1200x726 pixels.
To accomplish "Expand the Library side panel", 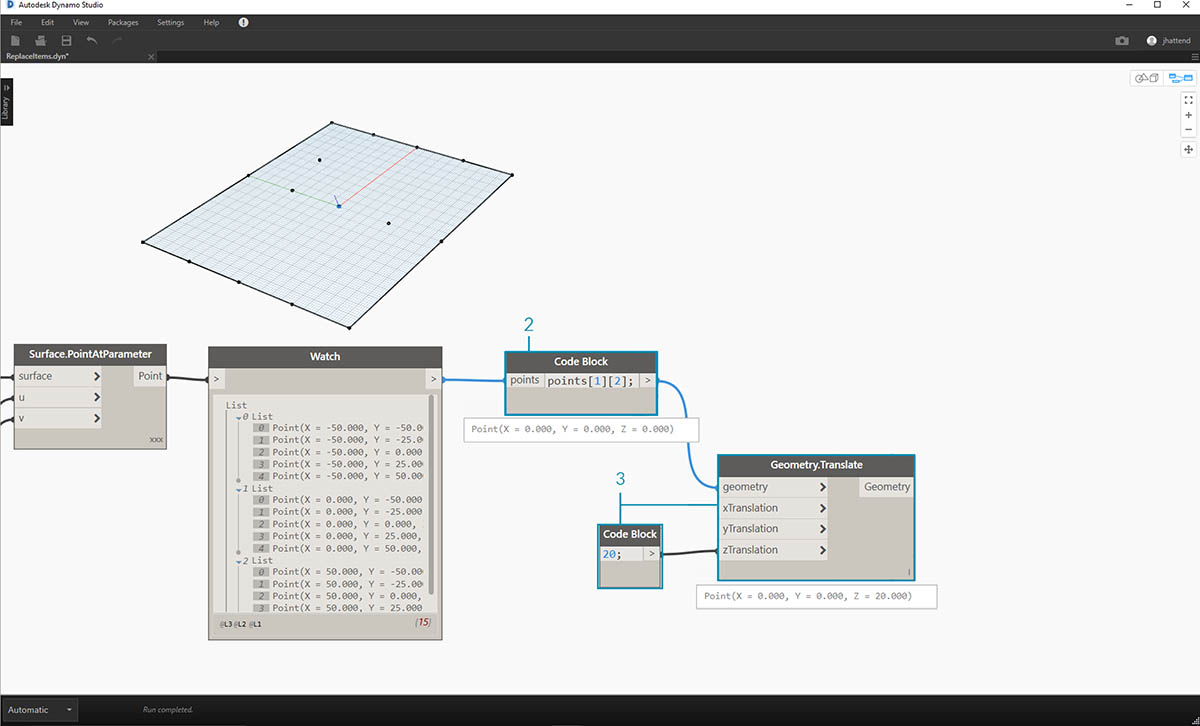I will click(6, 102).
